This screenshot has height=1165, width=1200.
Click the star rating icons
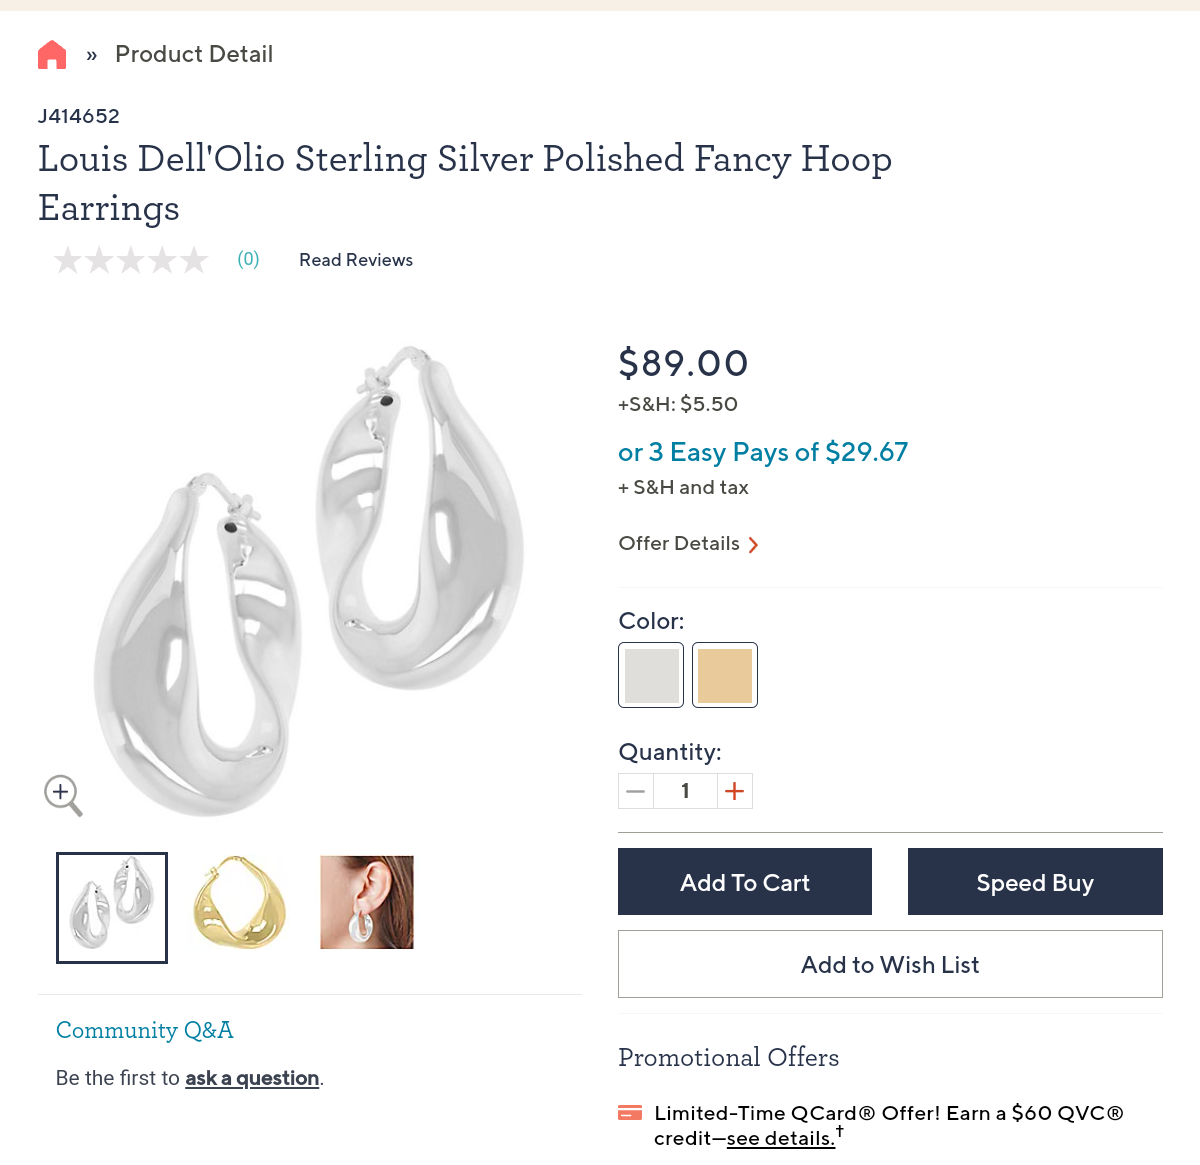click(x=131, y=260)
